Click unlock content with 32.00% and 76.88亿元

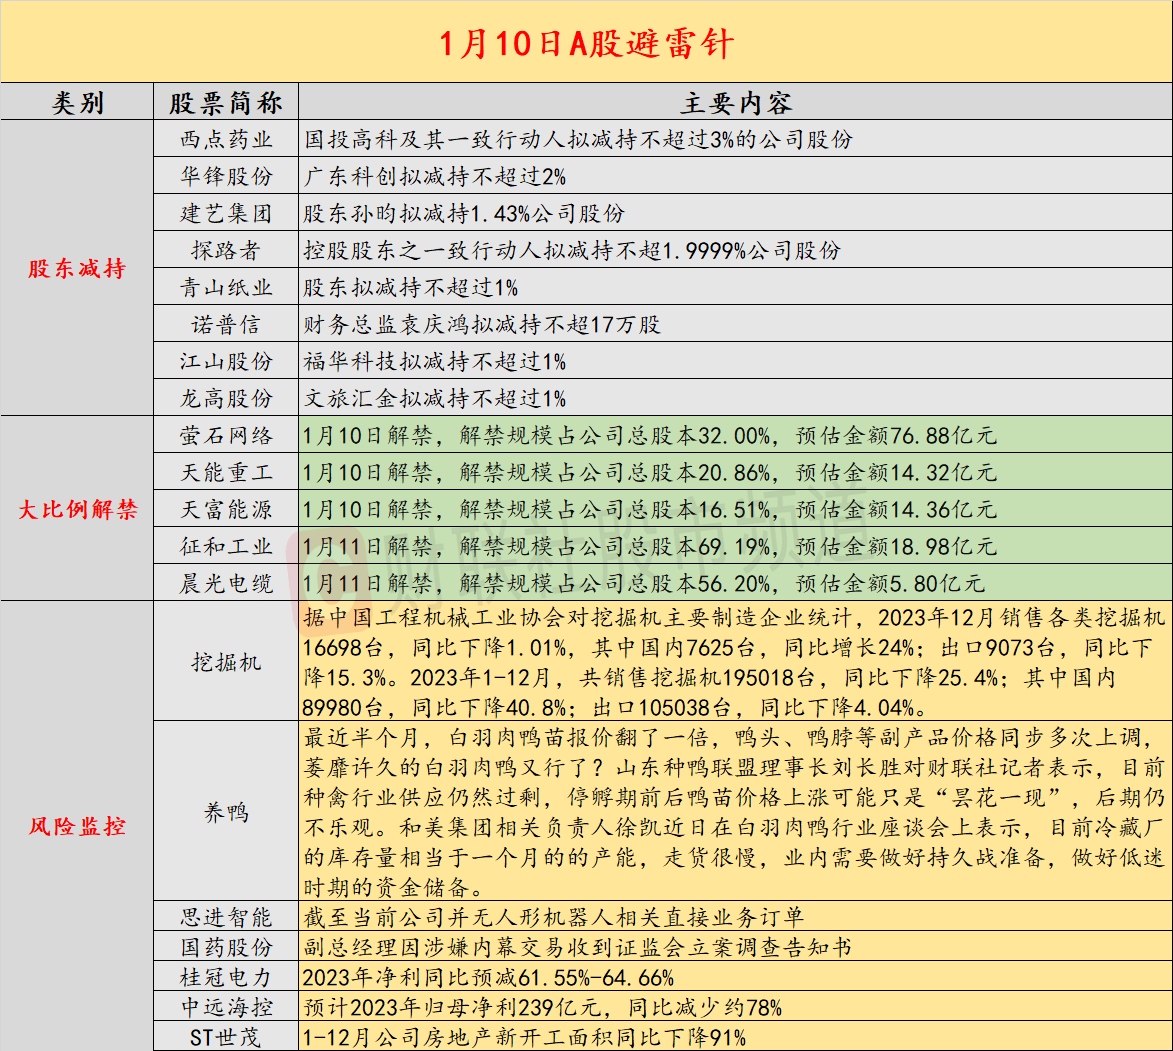click(649, 435)
